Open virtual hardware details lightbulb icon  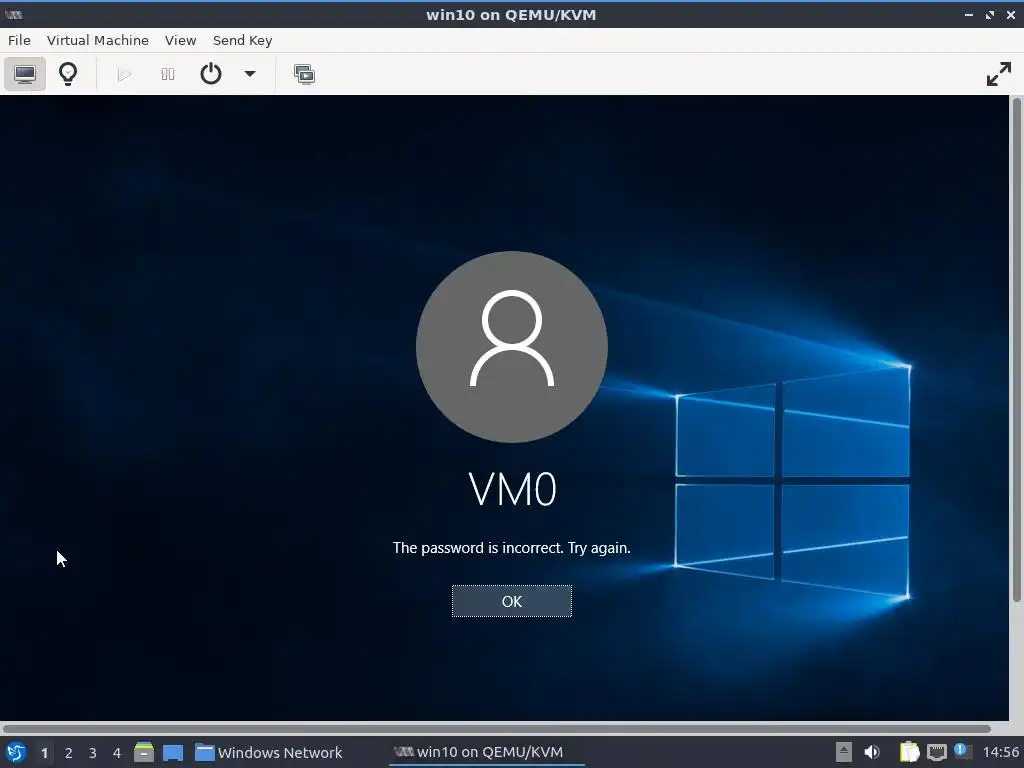(68, 74)
